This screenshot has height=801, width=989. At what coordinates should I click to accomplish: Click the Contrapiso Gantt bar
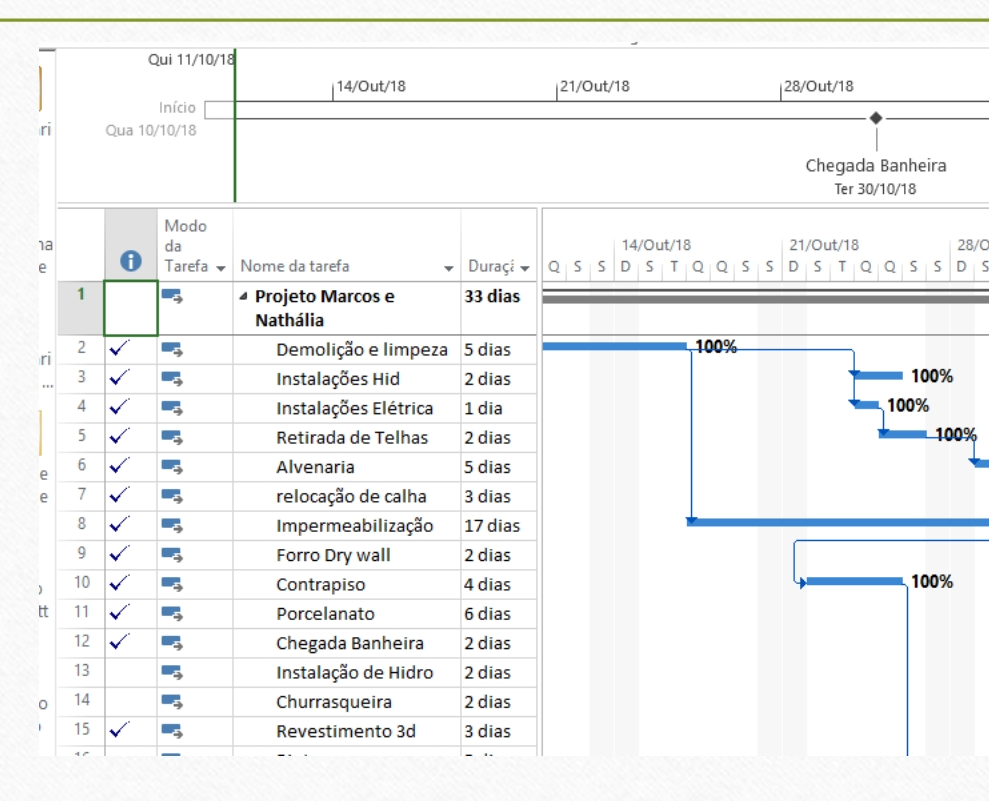click(x=854, y=581)
